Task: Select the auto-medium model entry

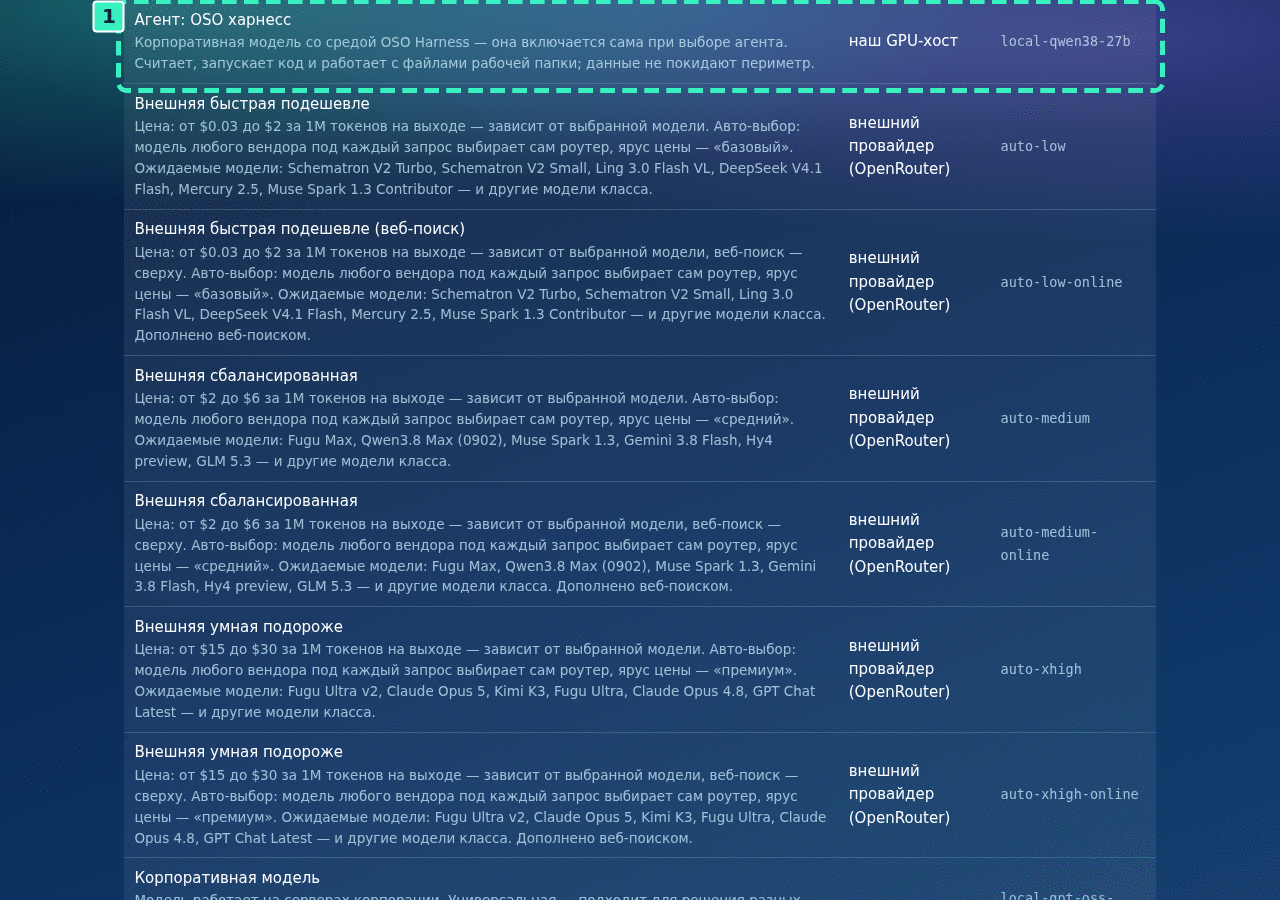Action: click(640, 418)
